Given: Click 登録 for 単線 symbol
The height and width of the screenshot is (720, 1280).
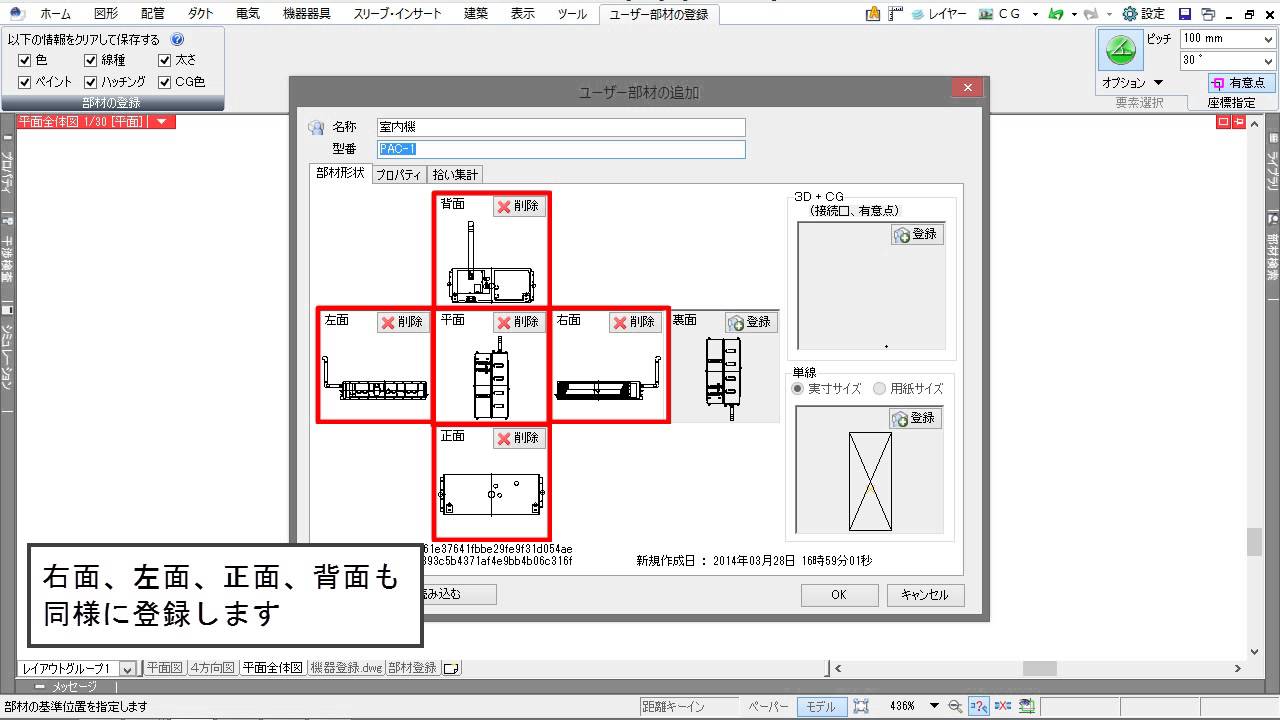Looking at the screenshot, I should tap(915, 418).
